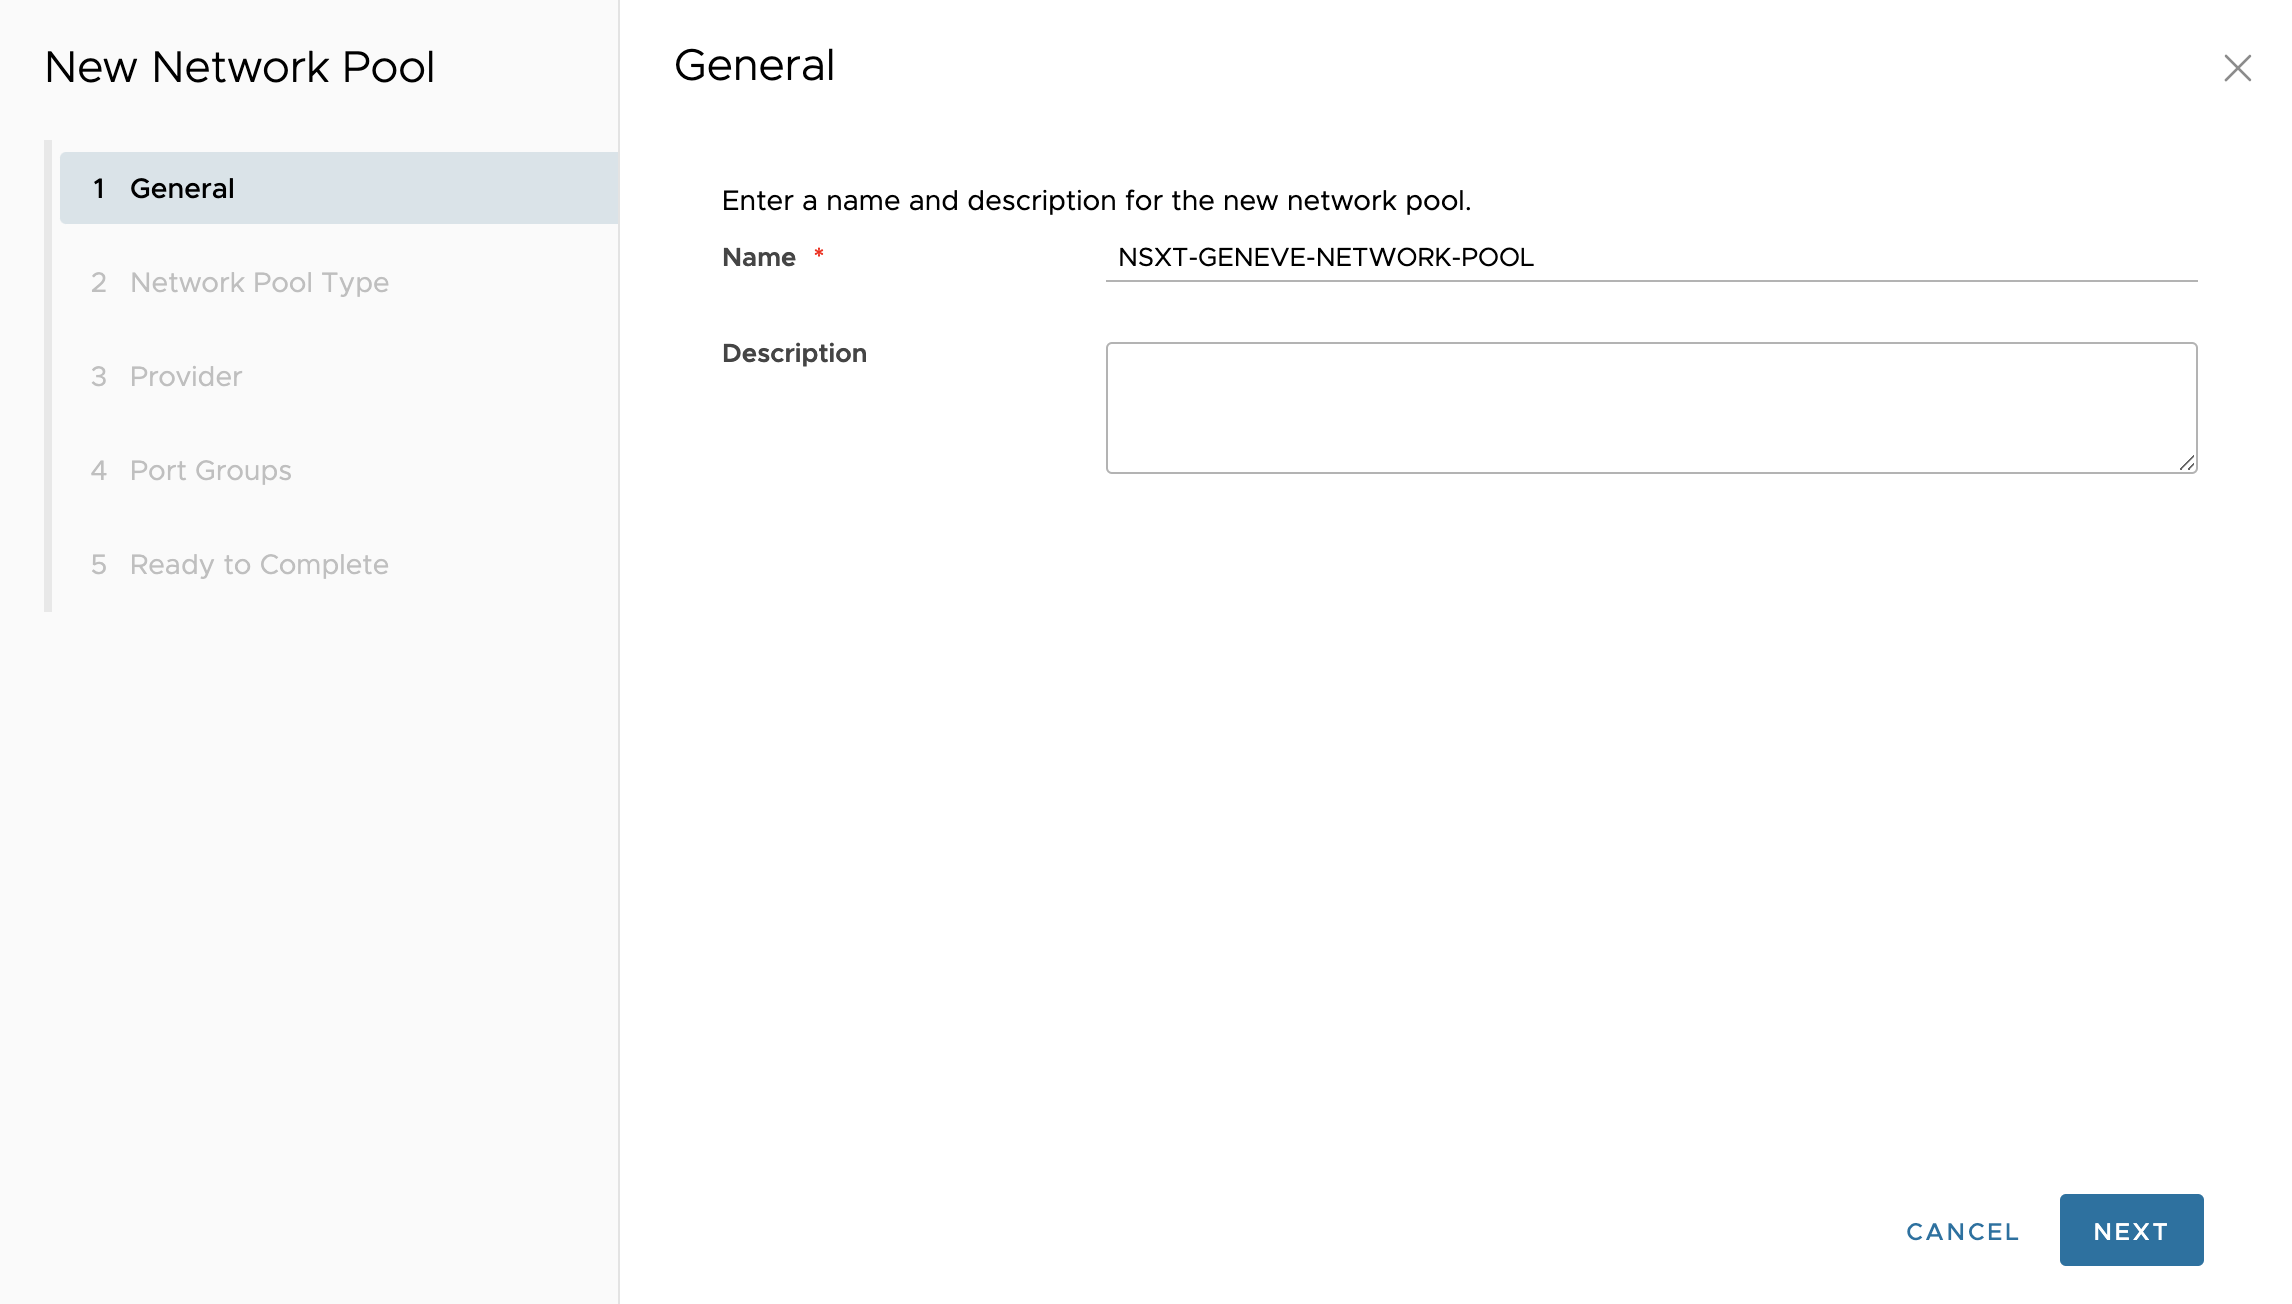Click the NSXT-GENEVE-NETWORK-POOL name text
The image size is (2292, 1304).
point(1325,257)
